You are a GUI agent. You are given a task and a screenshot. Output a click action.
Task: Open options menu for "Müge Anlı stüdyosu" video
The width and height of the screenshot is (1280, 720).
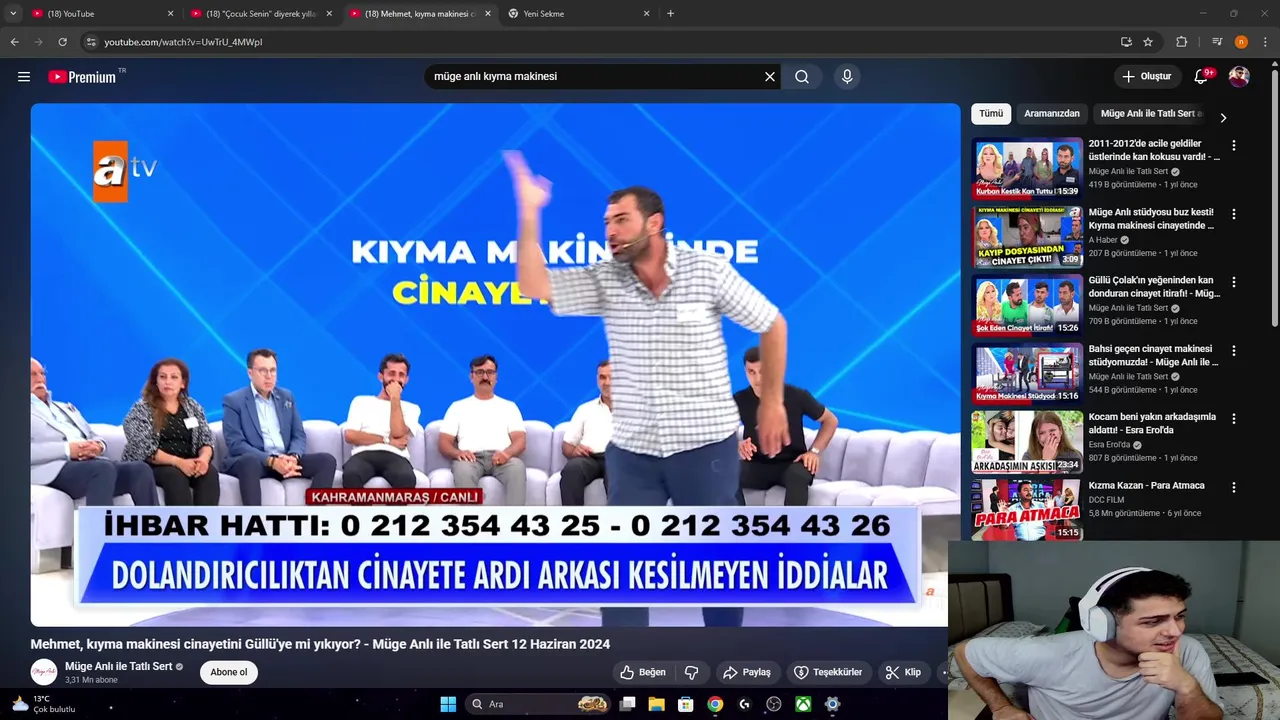(1234, 214)
